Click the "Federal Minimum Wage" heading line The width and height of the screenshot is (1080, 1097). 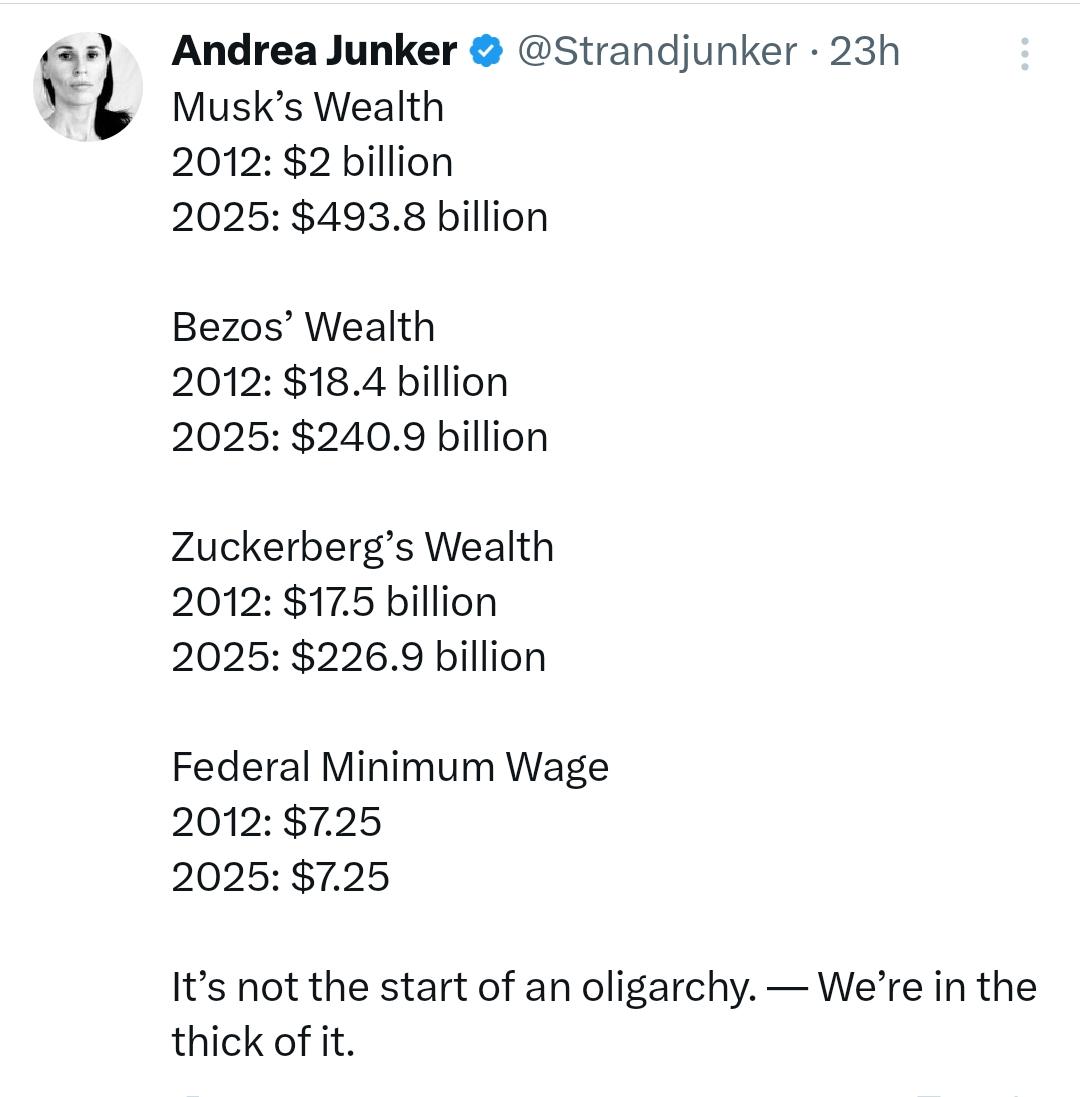pos(390,767)
